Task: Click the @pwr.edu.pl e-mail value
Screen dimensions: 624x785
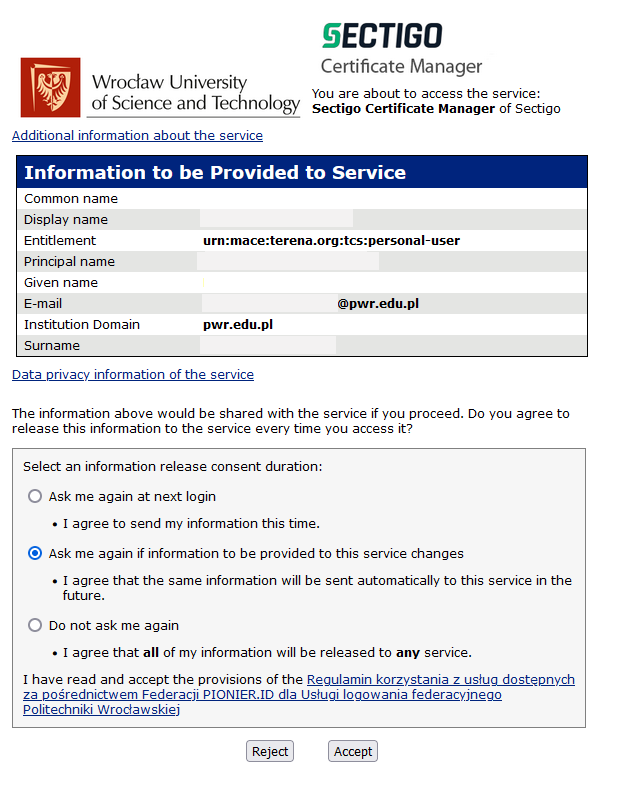Action: [377, 303]
